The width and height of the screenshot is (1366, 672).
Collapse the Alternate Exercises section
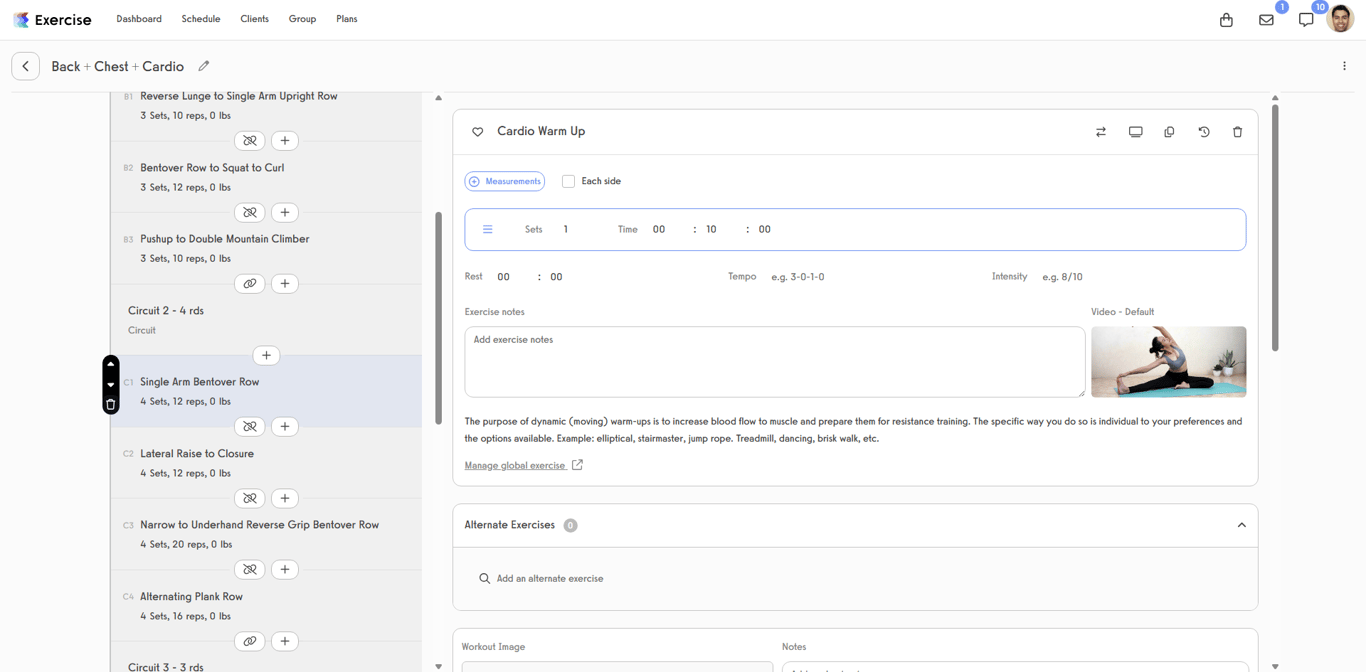point(1241,524)
